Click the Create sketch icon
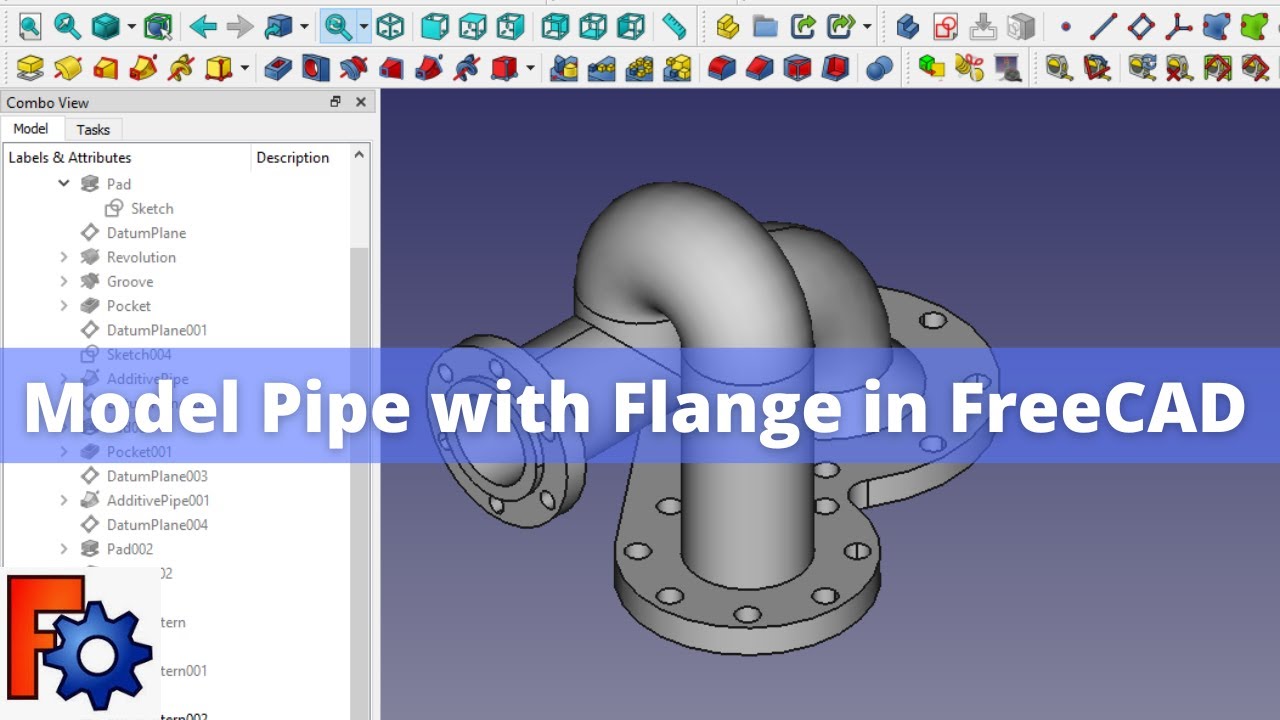Screen dimensions: 1280x720 [945, 26]
